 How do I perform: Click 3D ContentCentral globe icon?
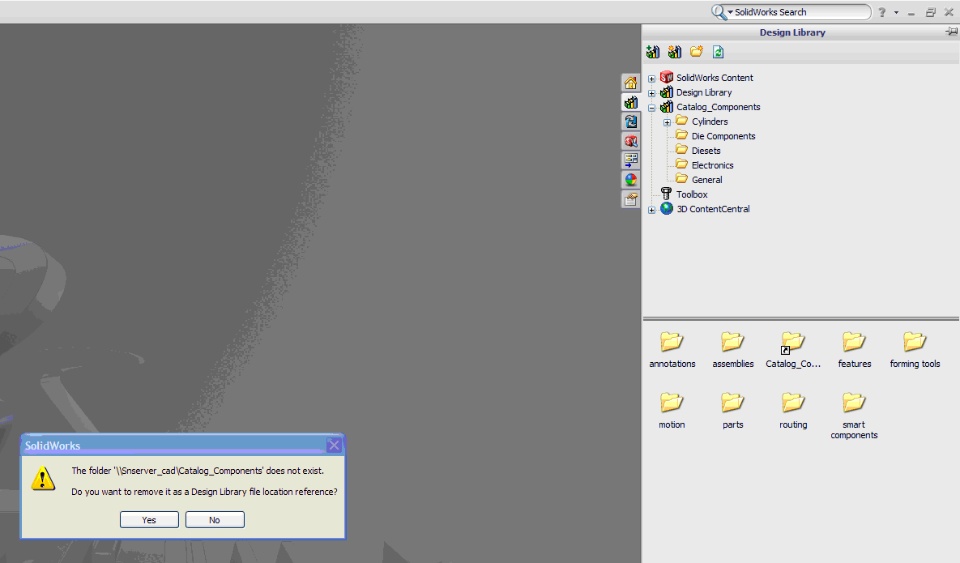667,209
